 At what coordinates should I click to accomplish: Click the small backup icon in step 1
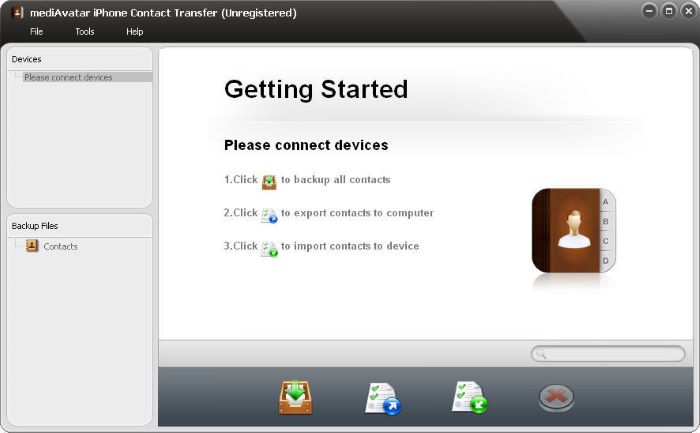pos(269,182)
